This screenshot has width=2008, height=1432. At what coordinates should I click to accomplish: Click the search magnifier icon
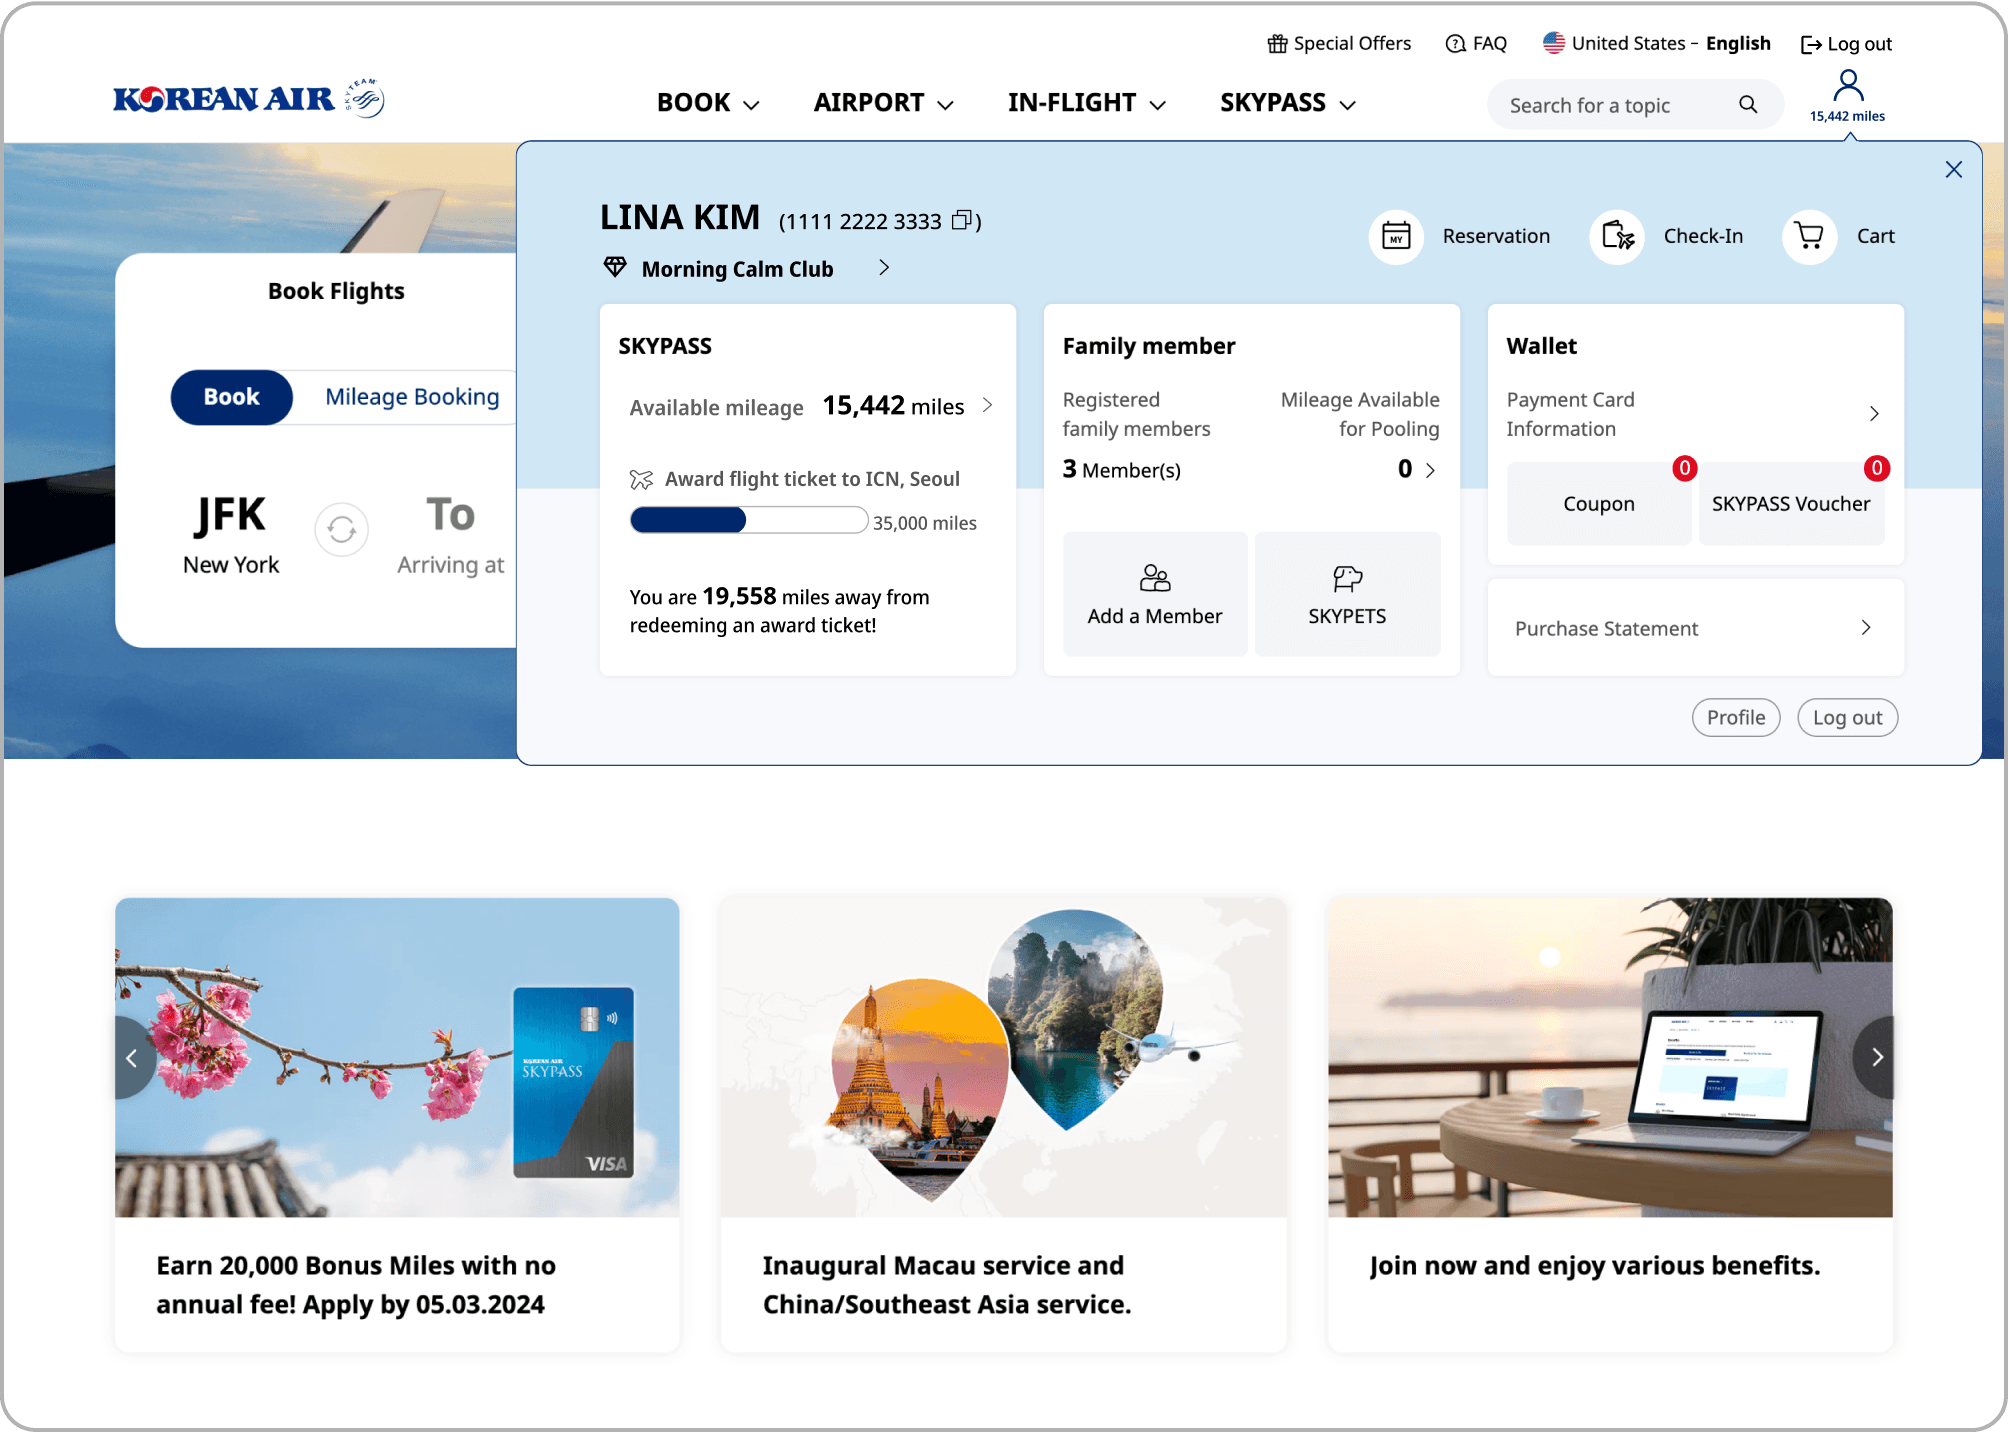pyautogui.click(x=1748, y=105)
